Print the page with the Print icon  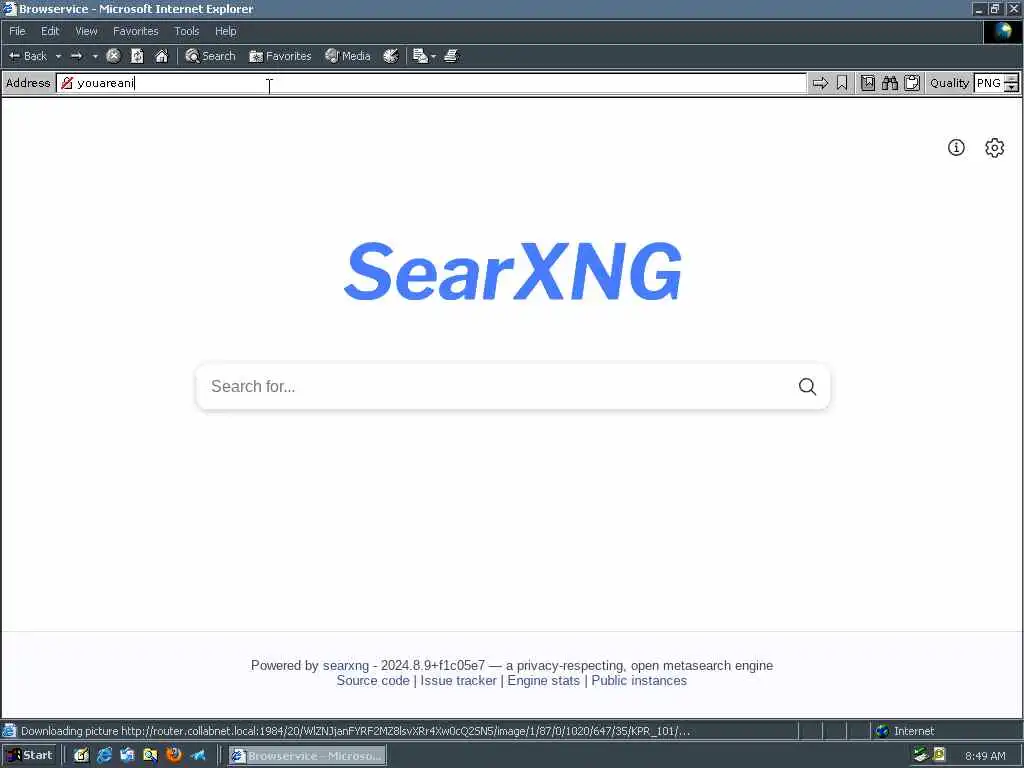451,56
